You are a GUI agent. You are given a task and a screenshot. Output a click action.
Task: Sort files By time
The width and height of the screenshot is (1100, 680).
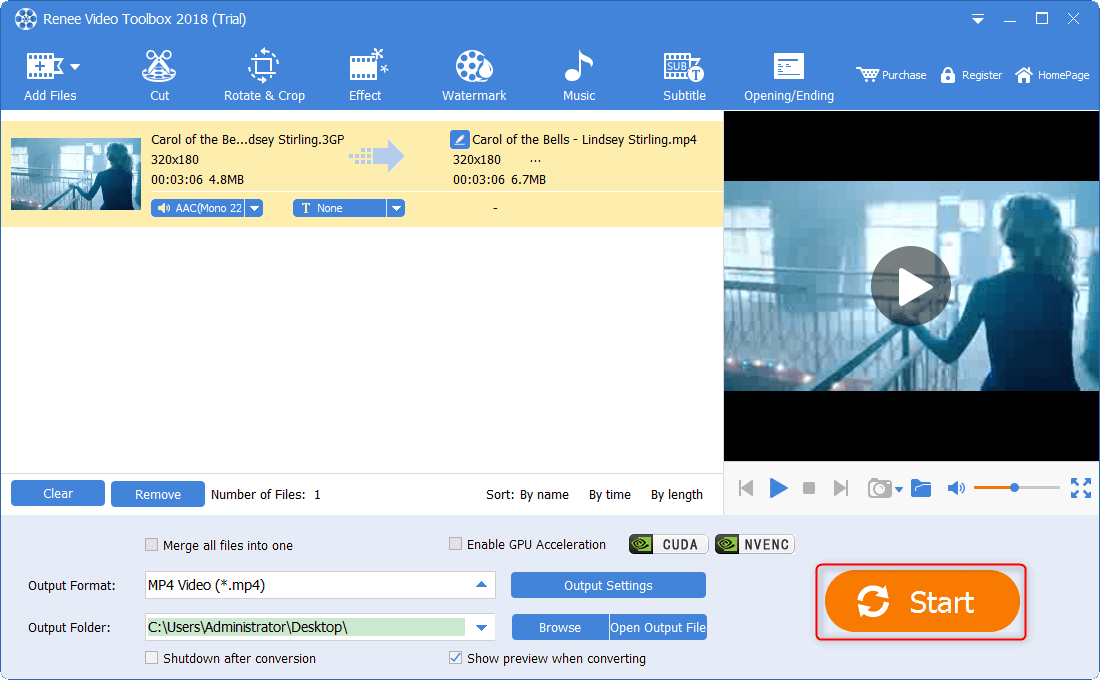(609, 494)
